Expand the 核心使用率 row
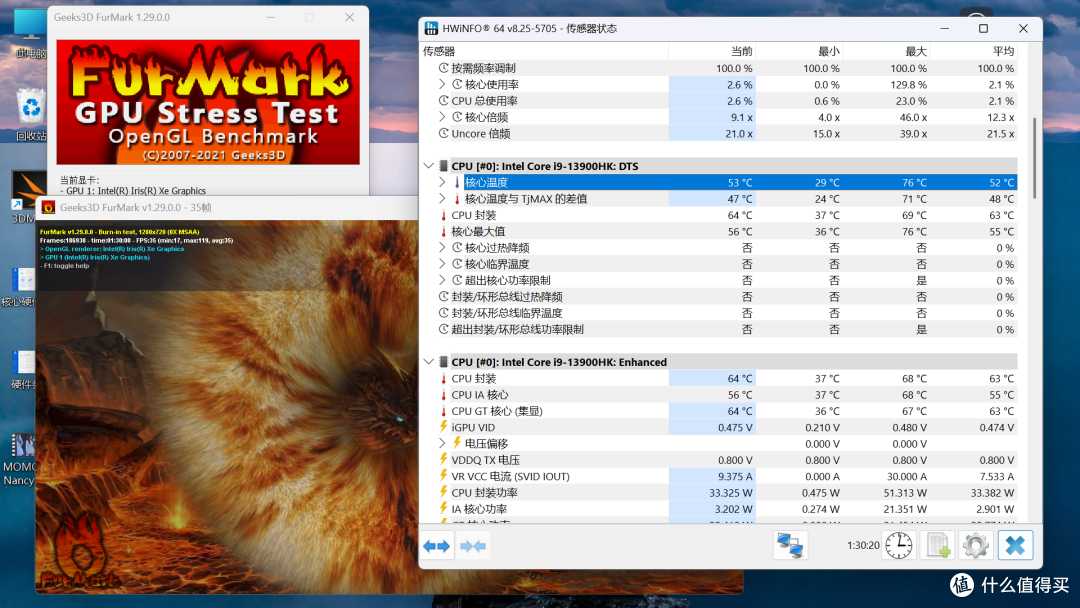 (x=442, y=84)
